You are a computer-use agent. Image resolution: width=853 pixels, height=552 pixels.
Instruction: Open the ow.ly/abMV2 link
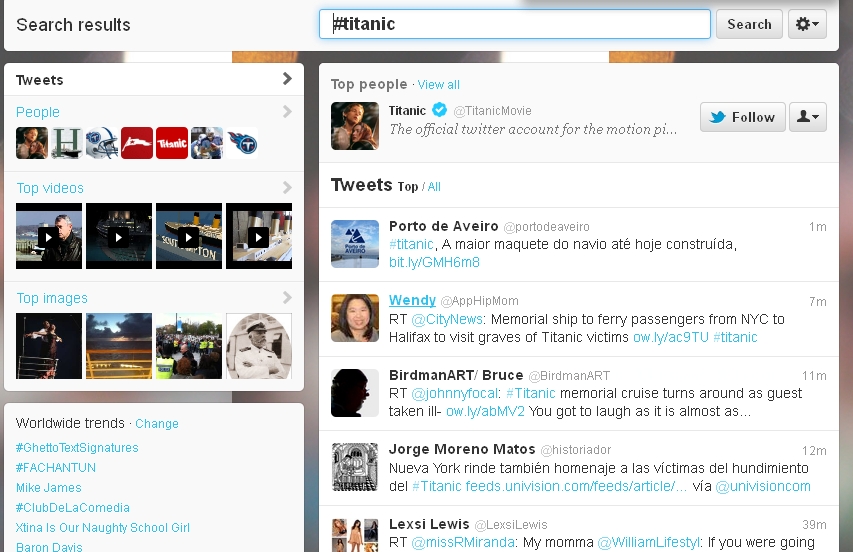click(485, 412)
